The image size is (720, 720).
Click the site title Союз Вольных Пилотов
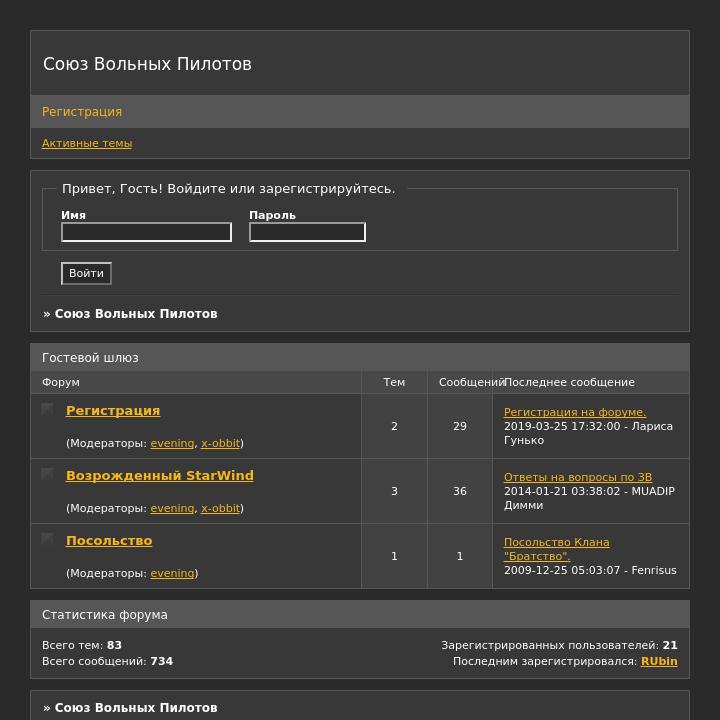(147, 64)
